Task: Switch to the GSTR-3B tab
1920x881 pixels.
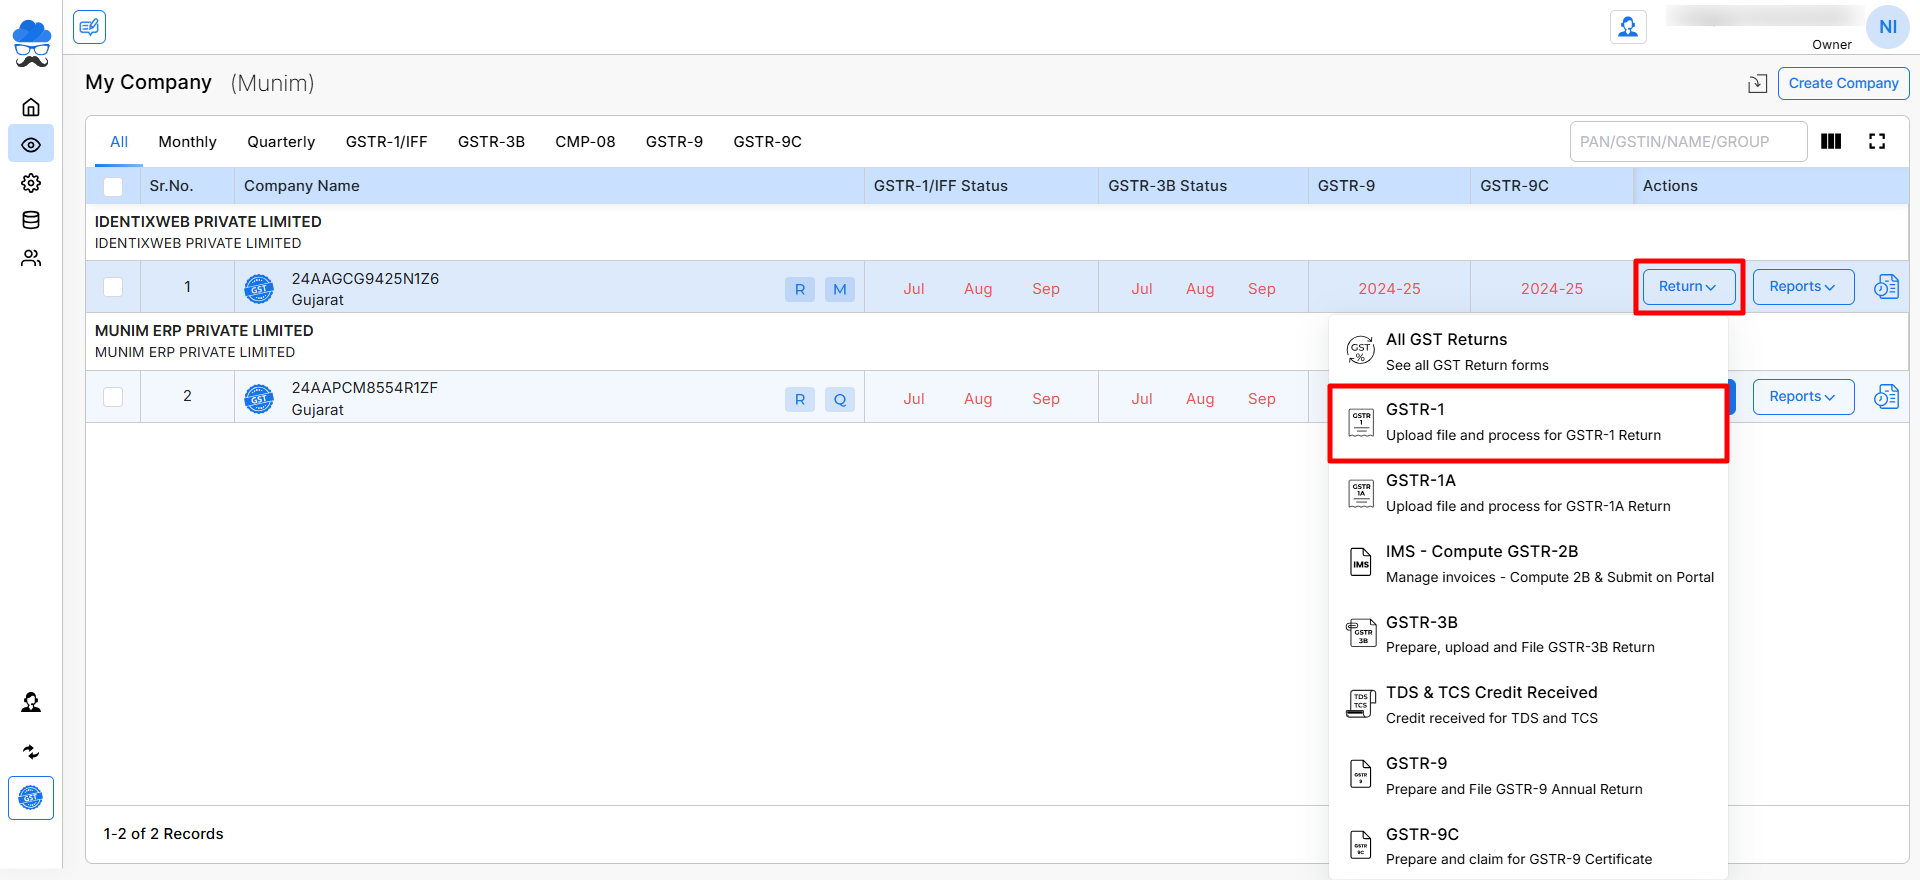Action: click(x=491, y=142)
